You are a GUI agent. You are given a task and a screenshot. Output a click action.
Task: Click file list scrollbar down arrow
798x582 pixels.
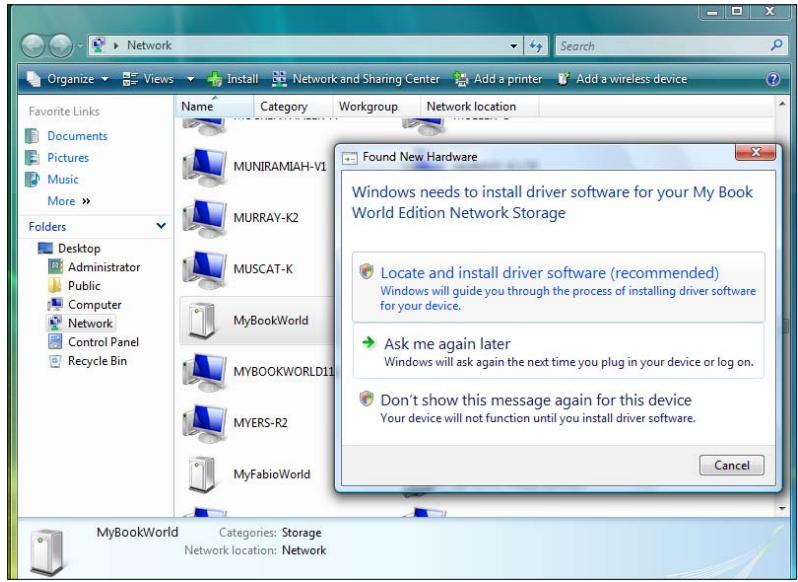(782, 508)
